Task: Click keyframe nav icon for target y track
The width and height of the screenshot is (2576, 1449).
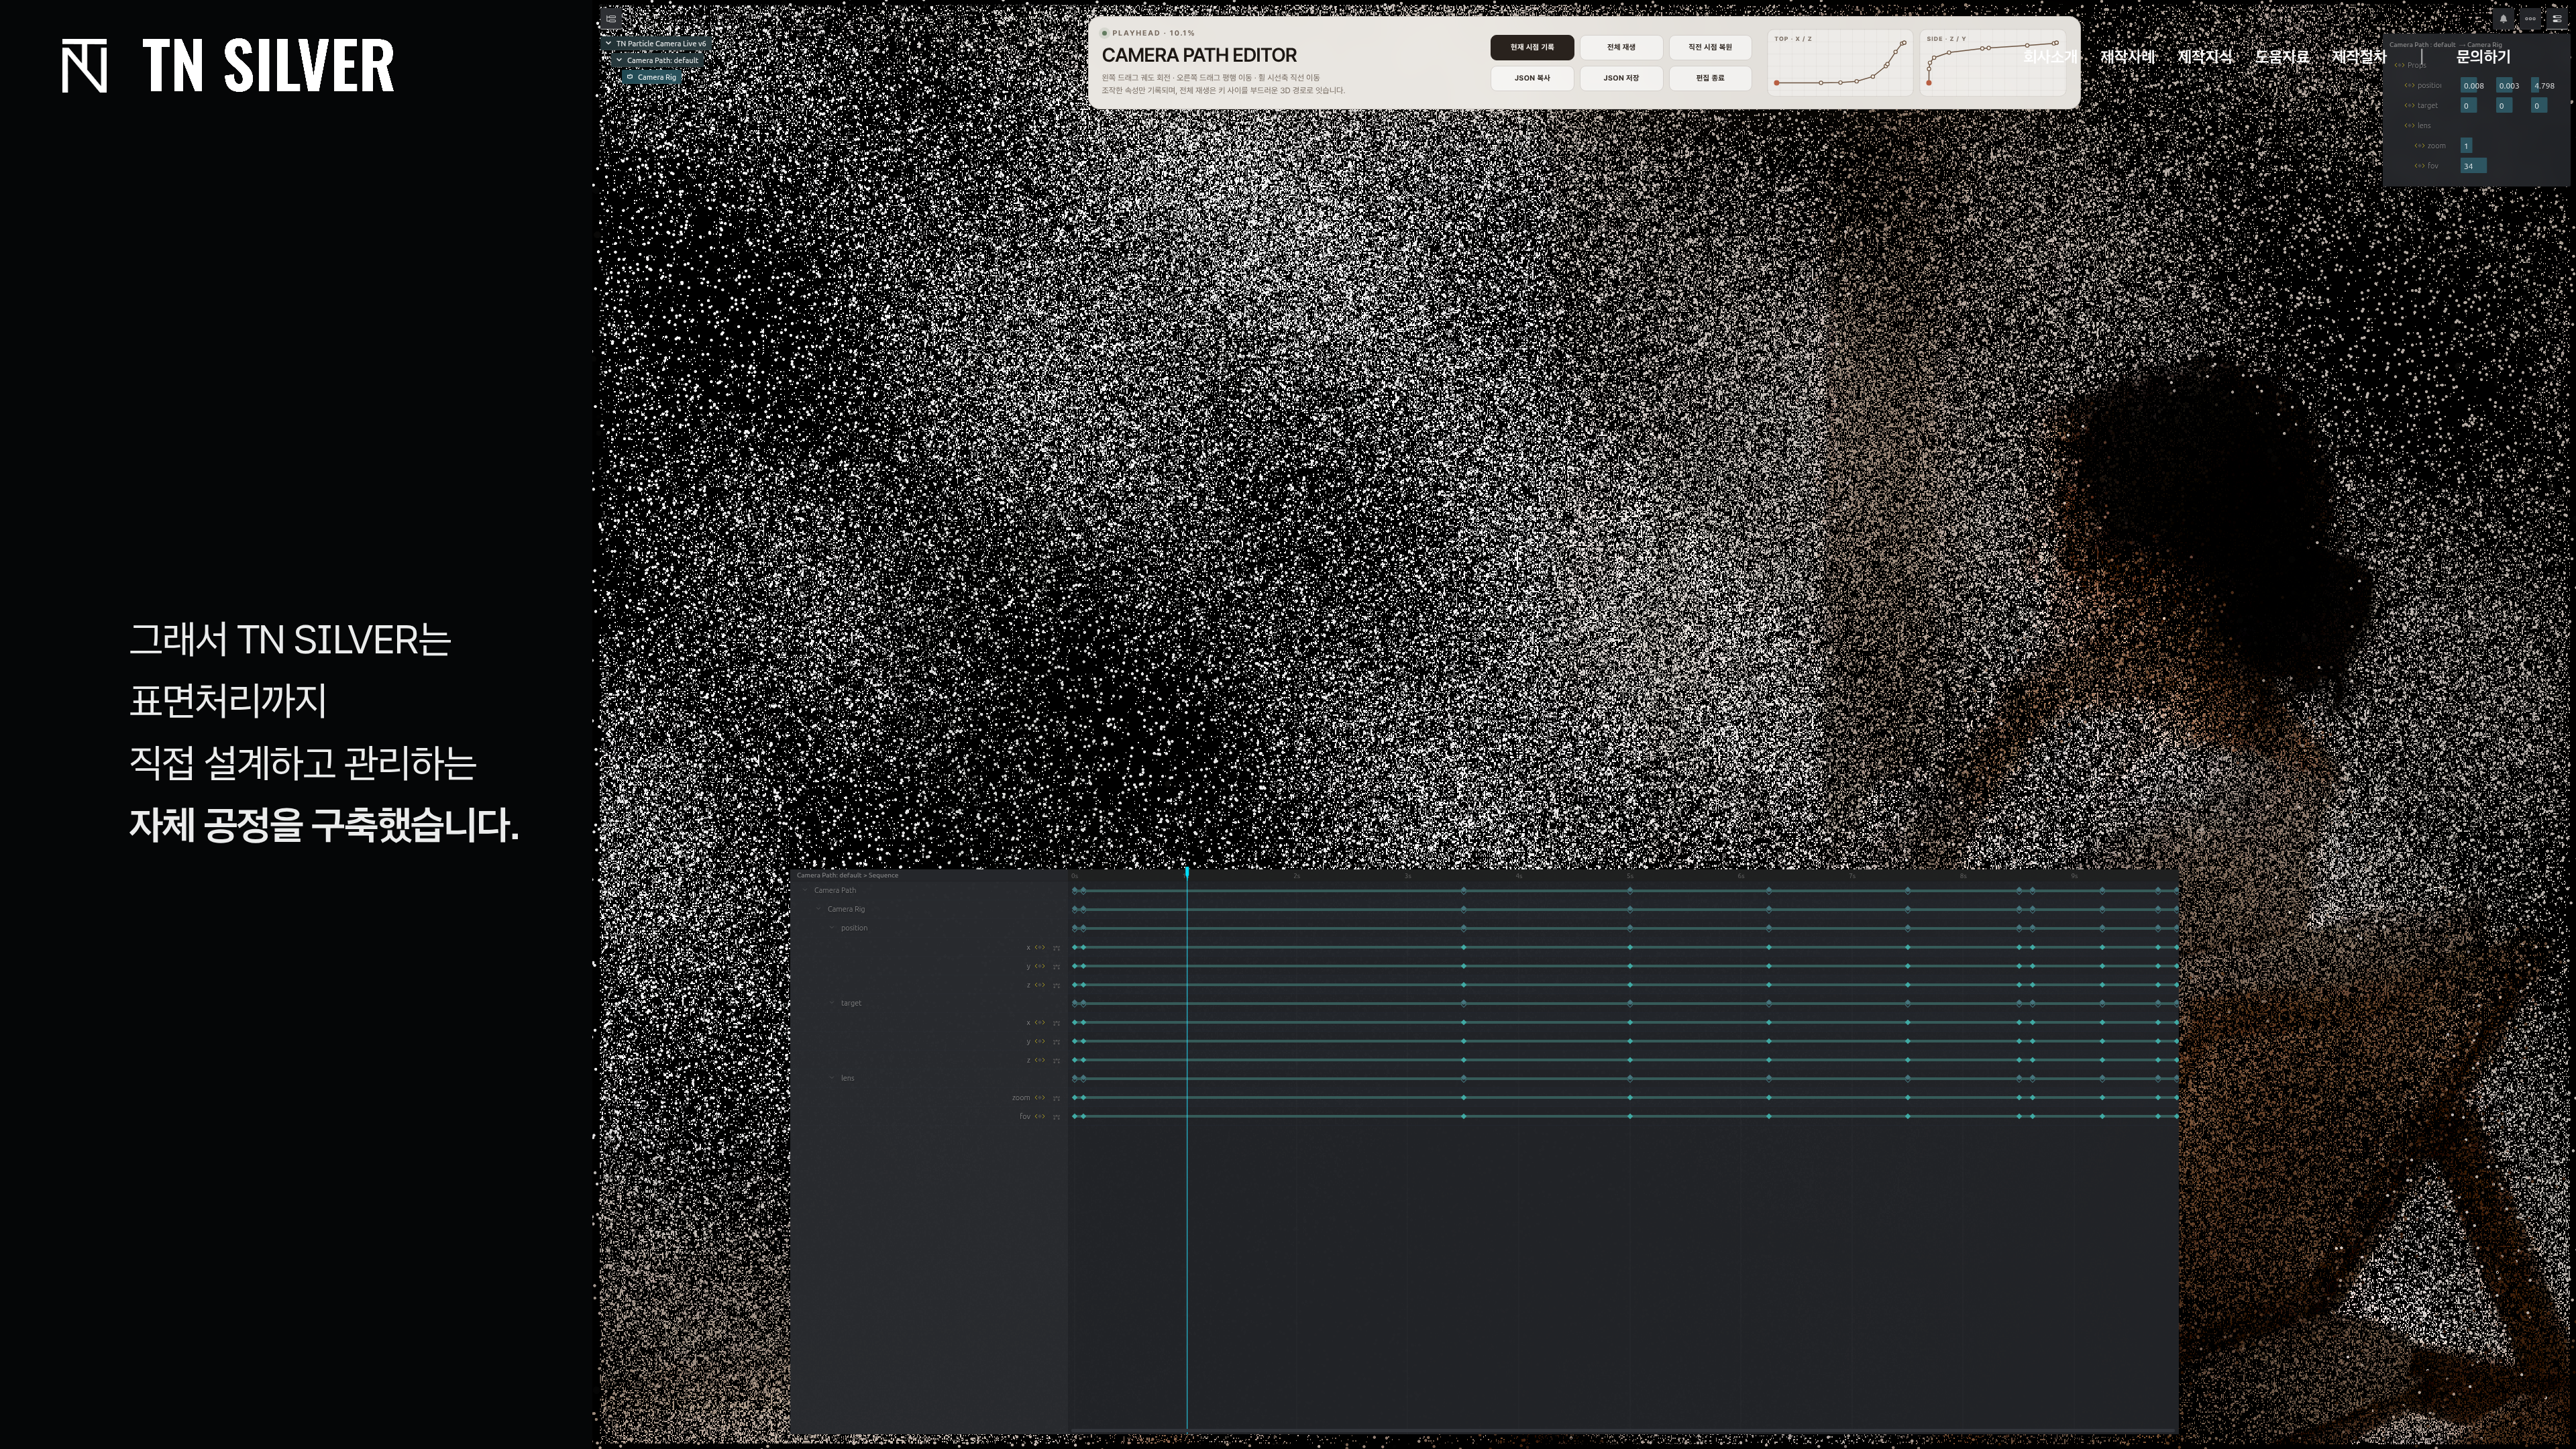Action: tap(1039, 1041)
